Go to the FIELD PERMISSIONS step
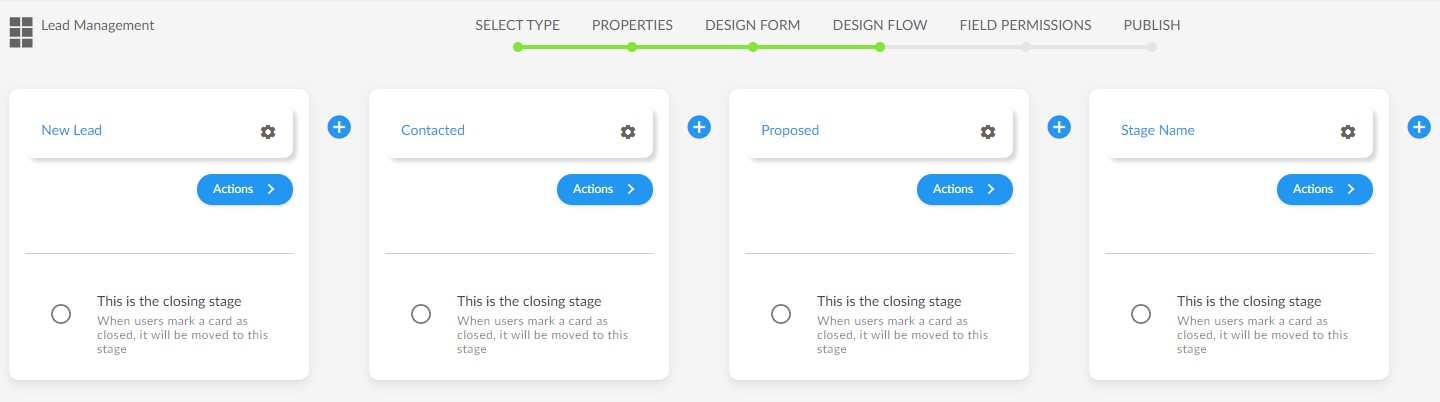 pos(1025,25)
